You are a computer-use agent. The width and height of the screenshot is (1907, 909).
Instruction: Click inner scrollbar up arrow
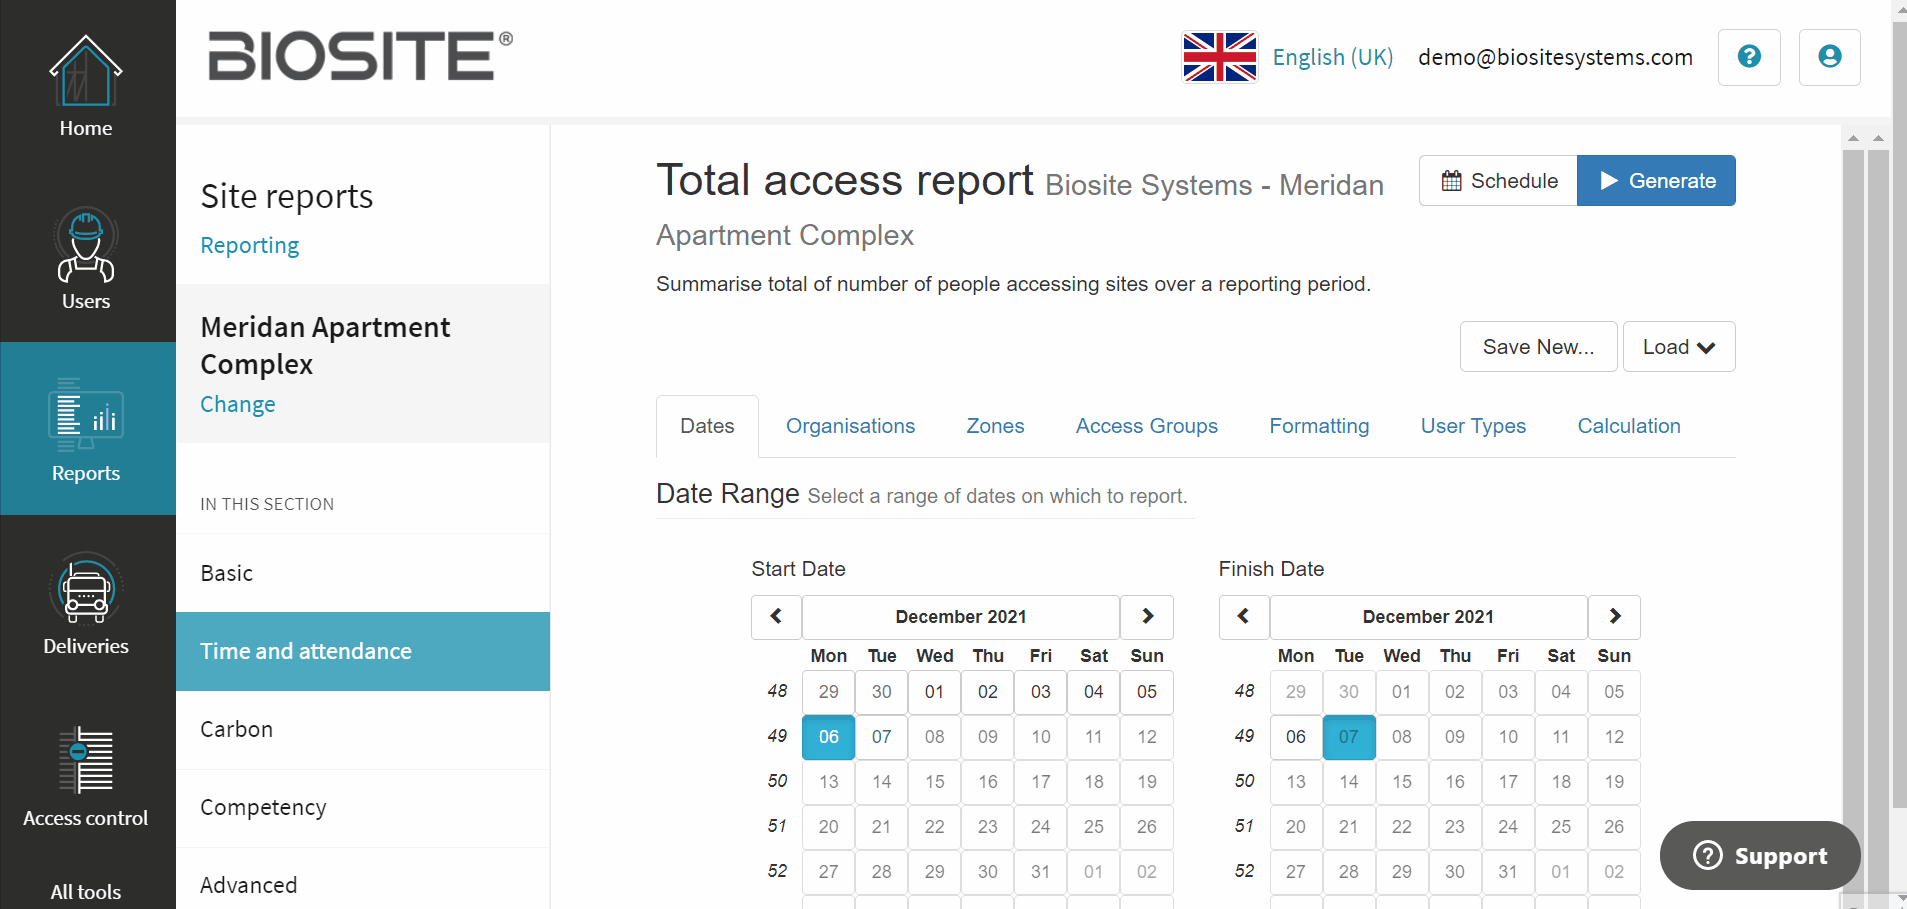1853,138
